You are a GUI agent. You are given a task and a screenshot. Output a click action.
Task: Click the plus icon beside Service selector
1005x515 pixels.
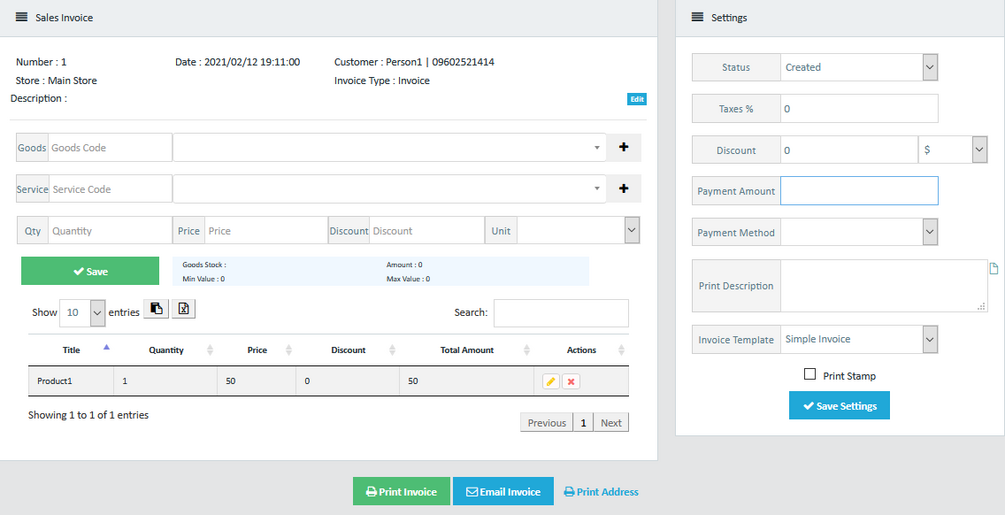click(624, 189)
